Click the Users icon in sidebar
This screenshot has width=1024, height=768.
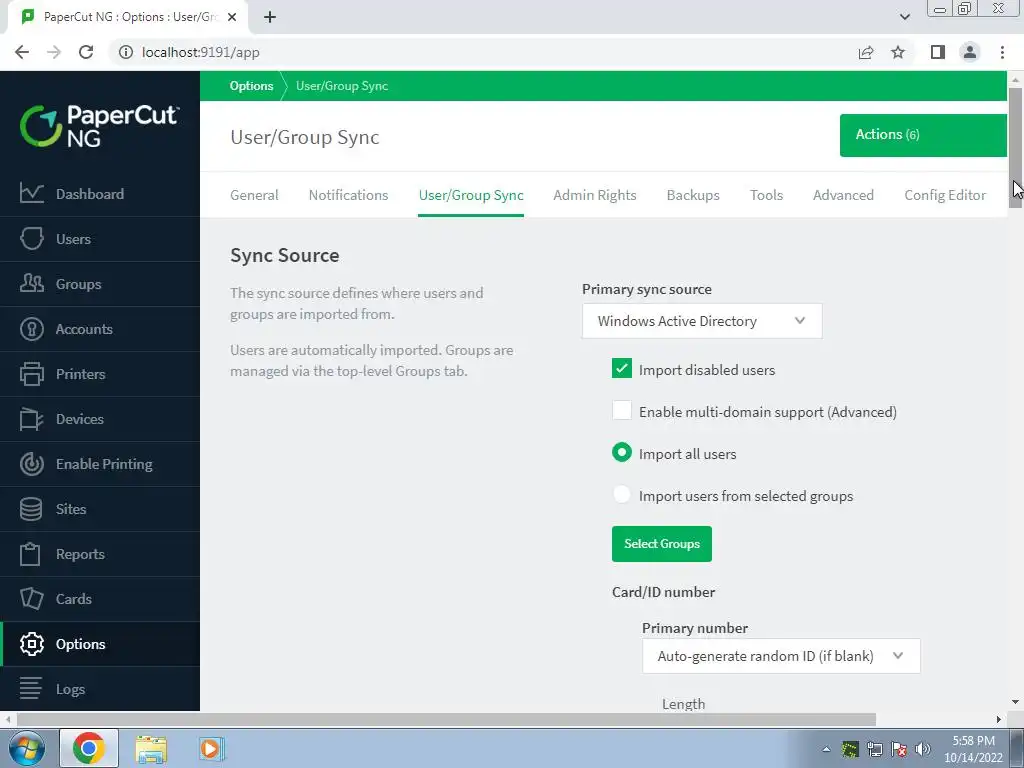pos(31,238)
